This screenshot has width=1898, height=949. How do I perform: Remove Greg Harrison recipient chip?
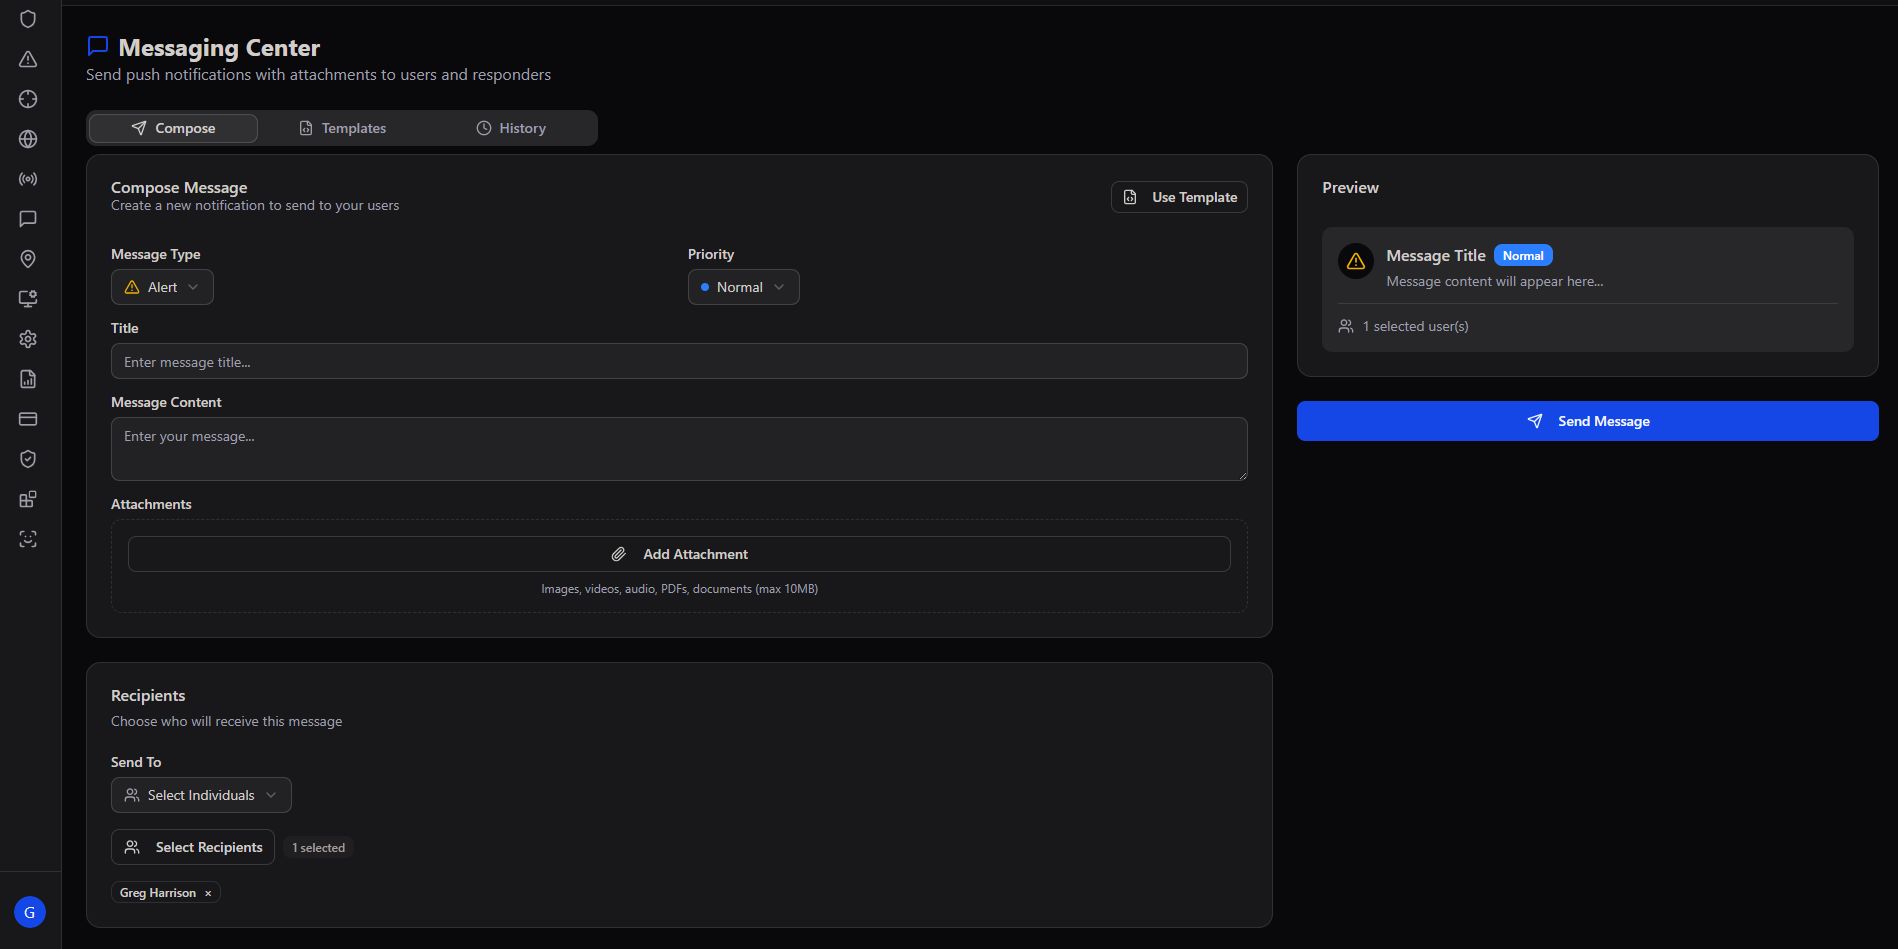point(208,893)
